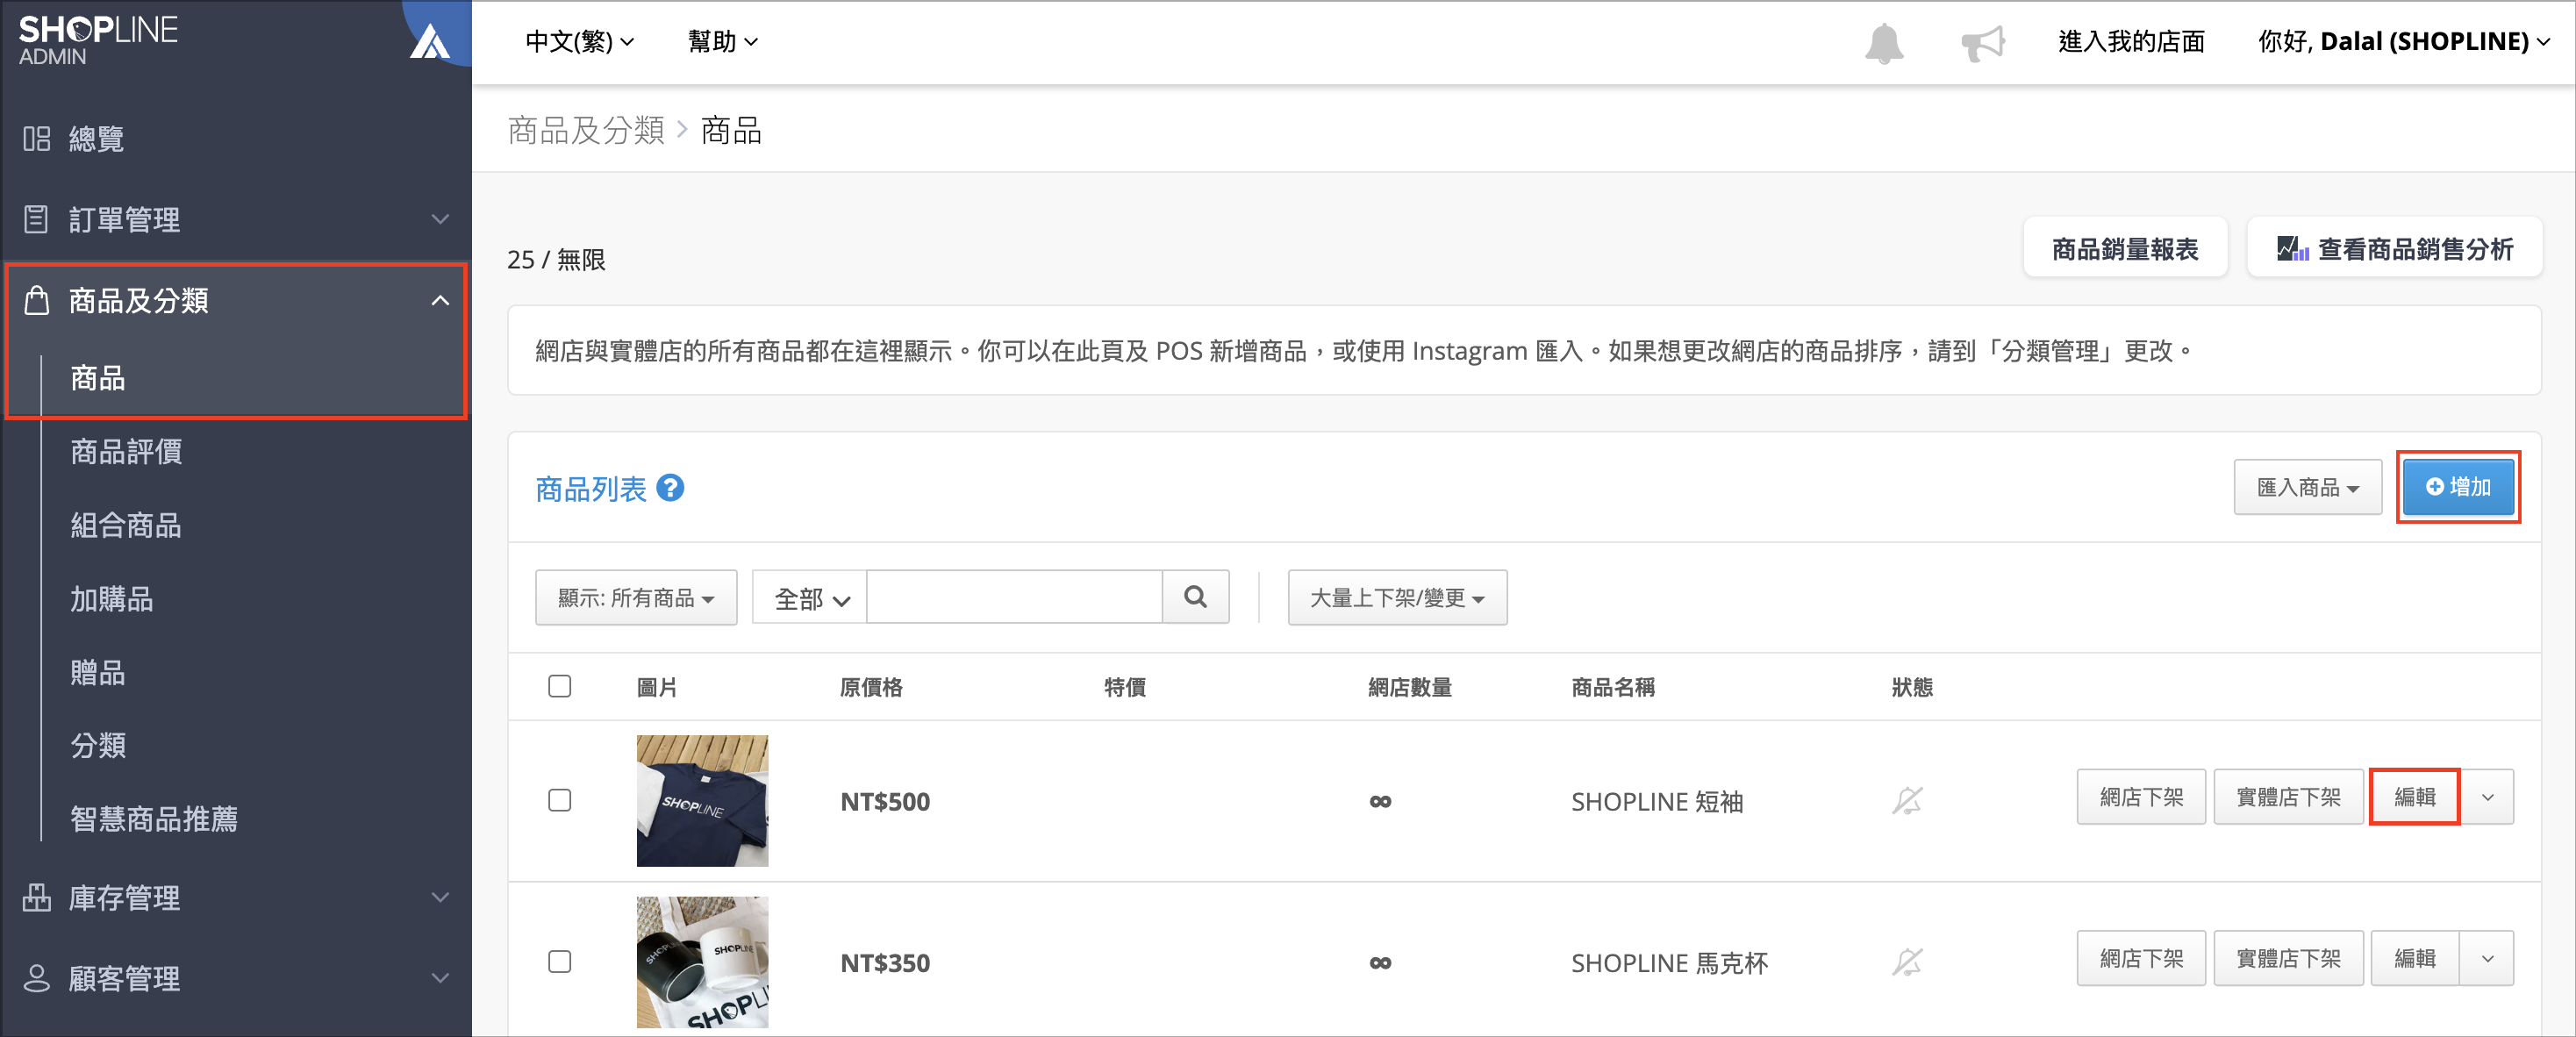Click the magnifier search button

click(1195, 597)
